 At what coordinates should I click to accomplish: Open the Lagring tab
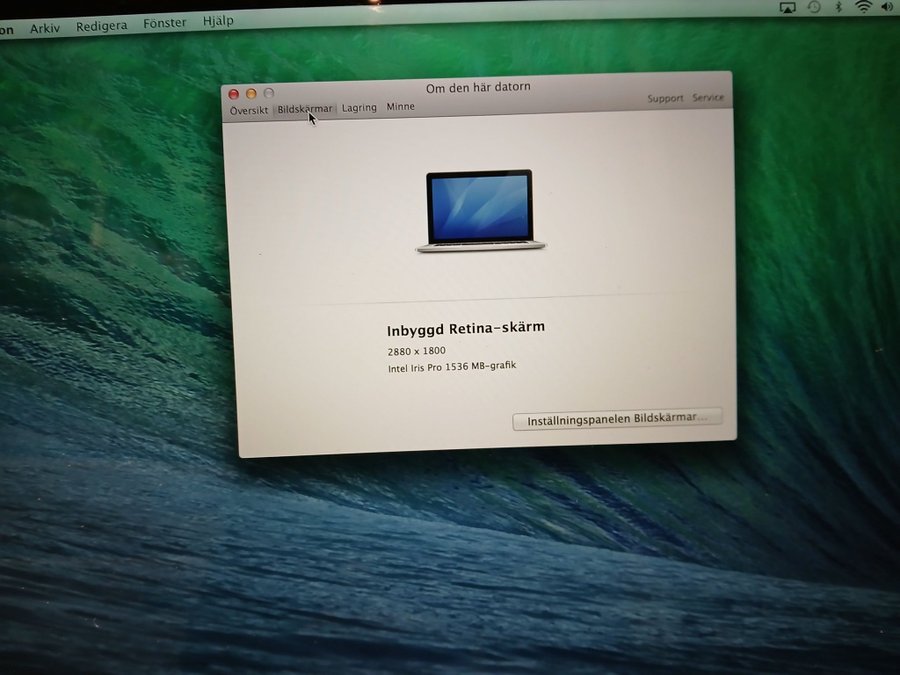(359, 108)
